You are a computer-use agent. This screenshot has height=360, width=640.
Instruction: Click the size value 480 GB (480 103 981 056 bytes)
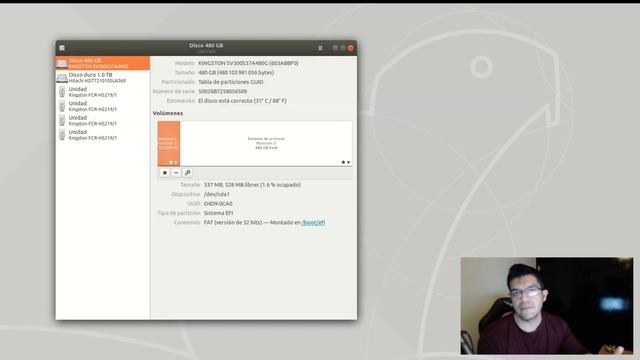(x=236, y=73)
